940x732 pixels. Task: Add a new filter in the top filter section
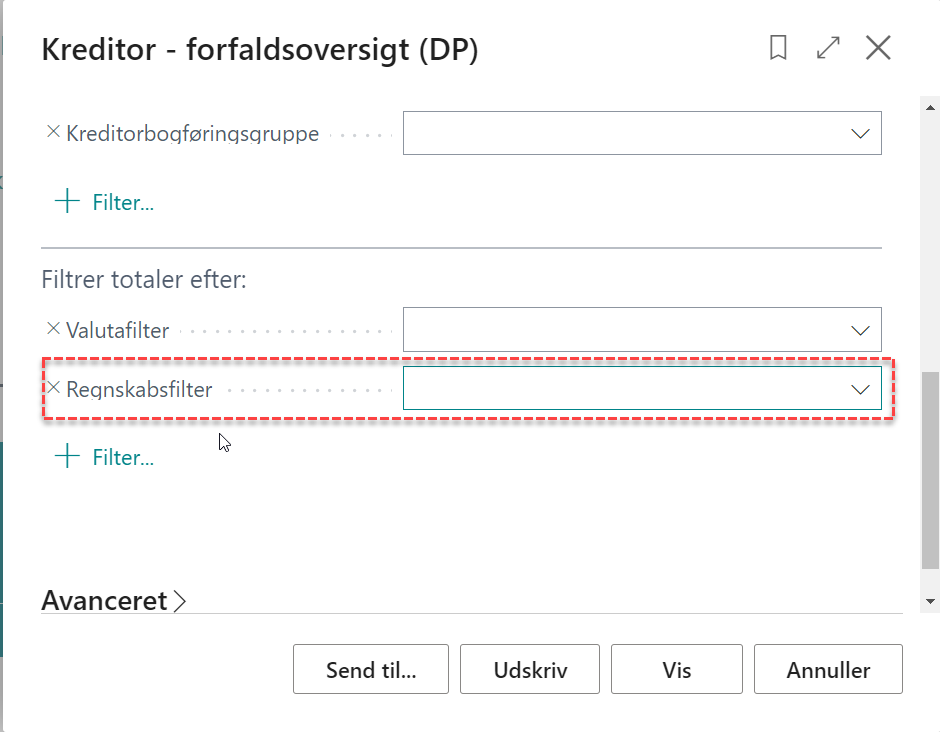click(106, 201)
